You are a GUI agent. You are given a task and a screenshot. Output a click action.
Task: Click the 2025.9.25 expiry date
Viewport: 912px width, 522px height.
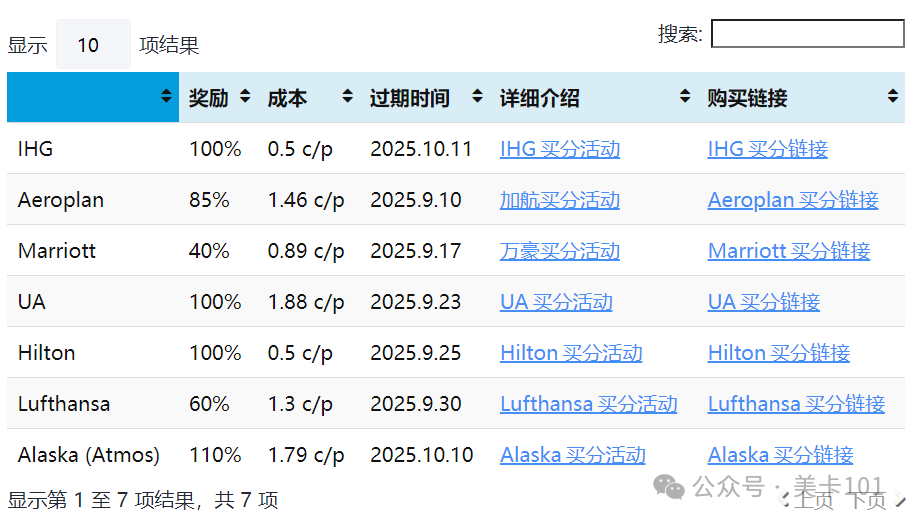point(416,353)
